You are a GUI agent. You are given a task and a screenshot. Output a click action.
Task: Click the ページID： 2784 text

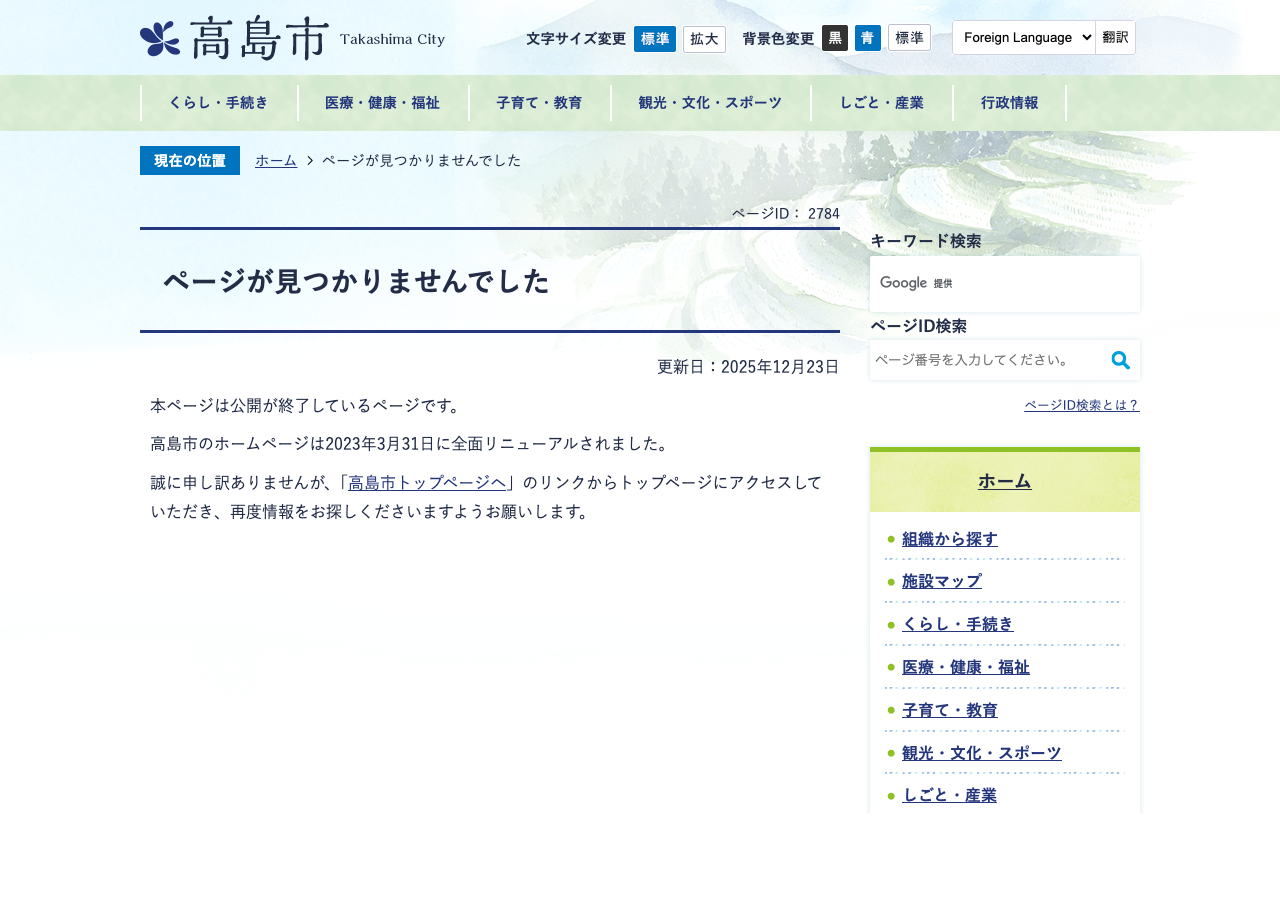pyautogui.click(x=786, y=213)
